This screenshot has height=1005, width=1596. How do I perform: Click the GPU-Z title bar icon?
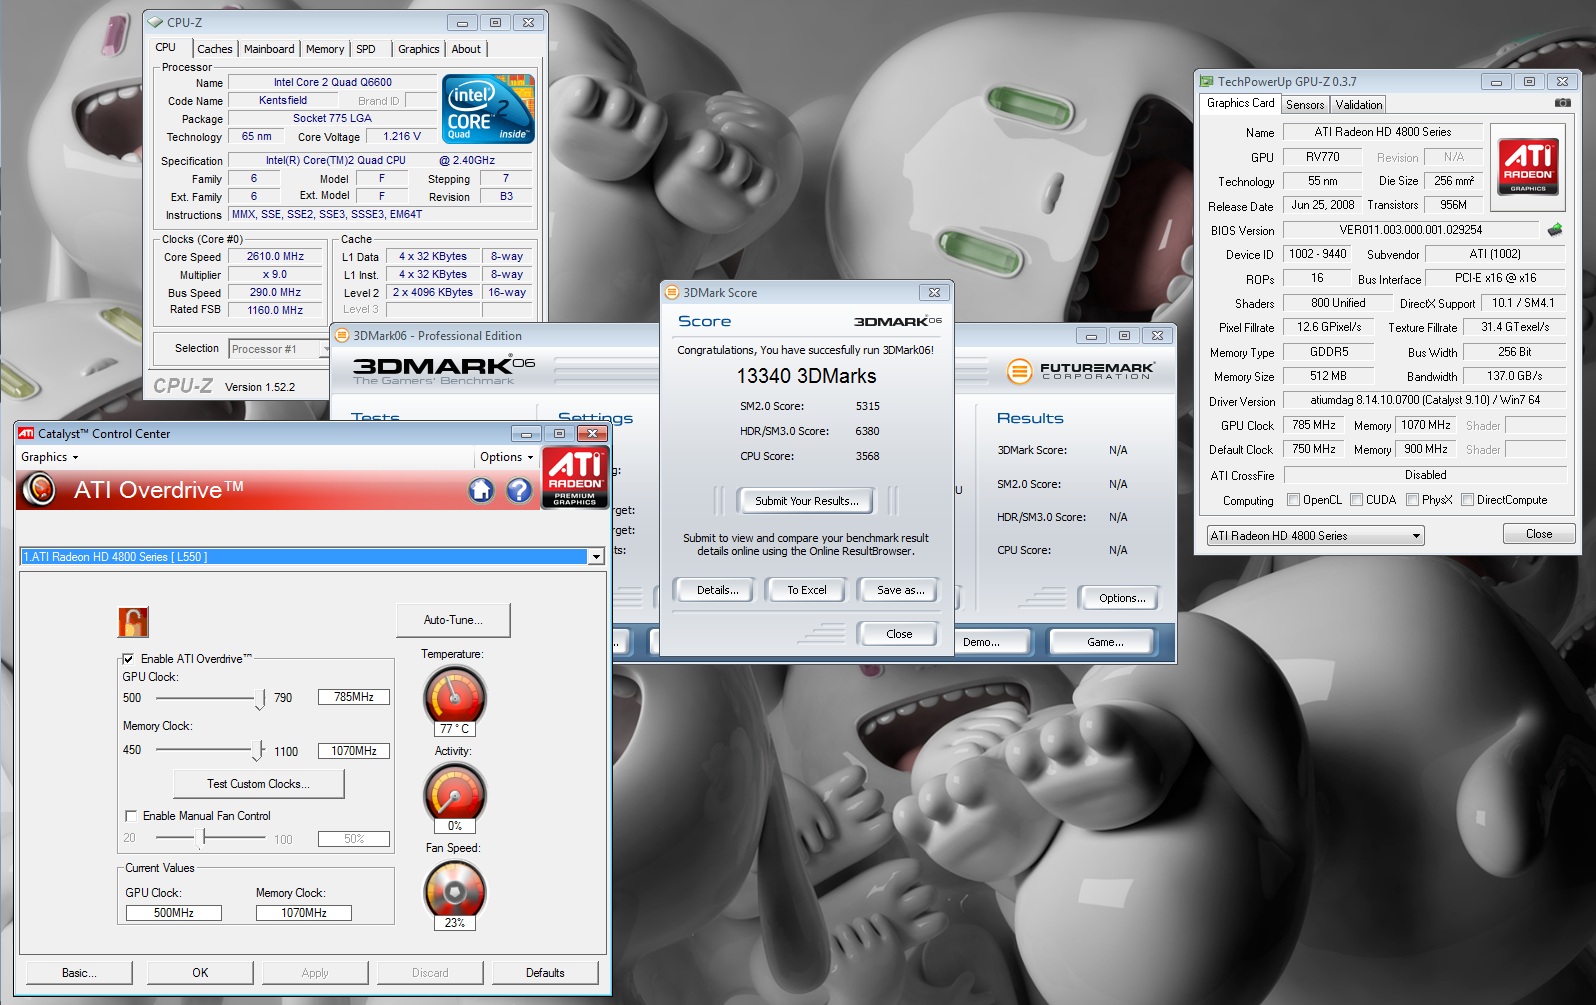pyautogui.click(x=1207, y=81)
